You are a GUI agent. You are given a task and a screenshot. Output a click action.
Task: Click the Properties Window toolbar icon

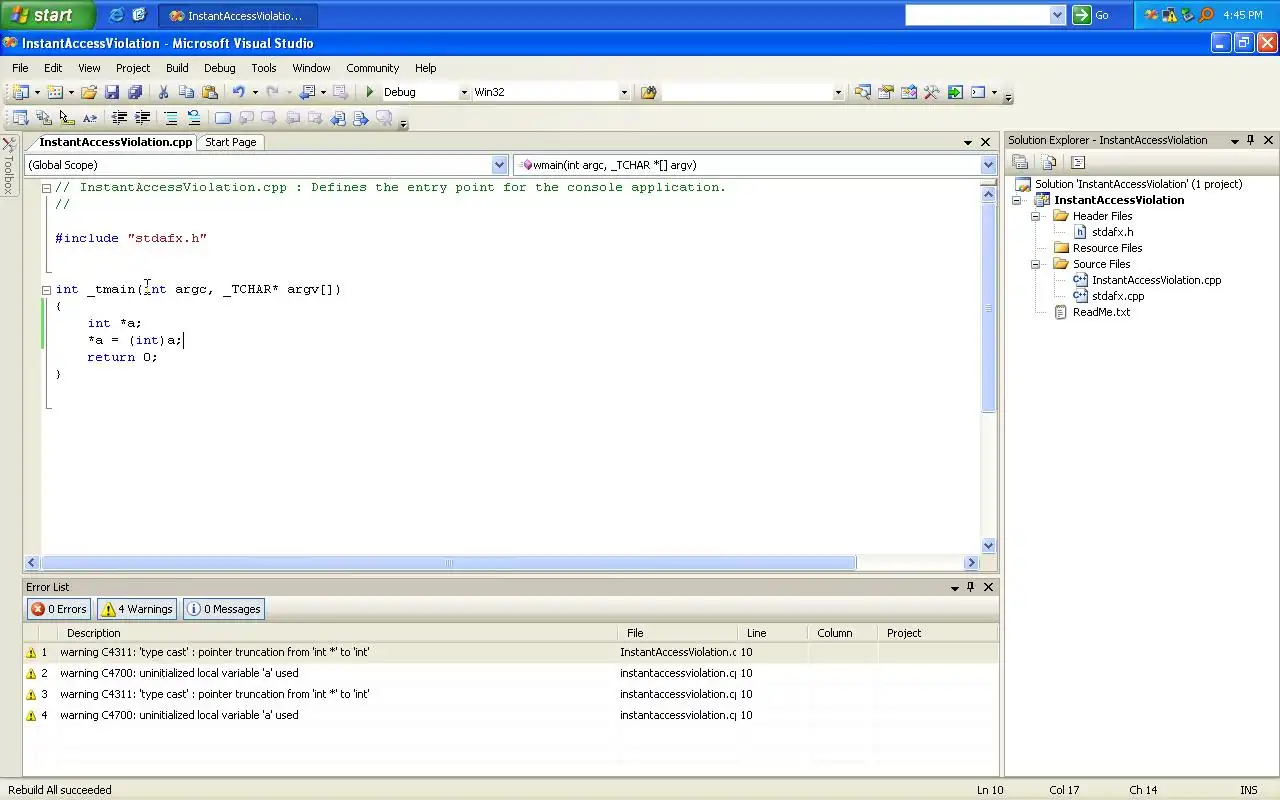(x=886, y=92)
